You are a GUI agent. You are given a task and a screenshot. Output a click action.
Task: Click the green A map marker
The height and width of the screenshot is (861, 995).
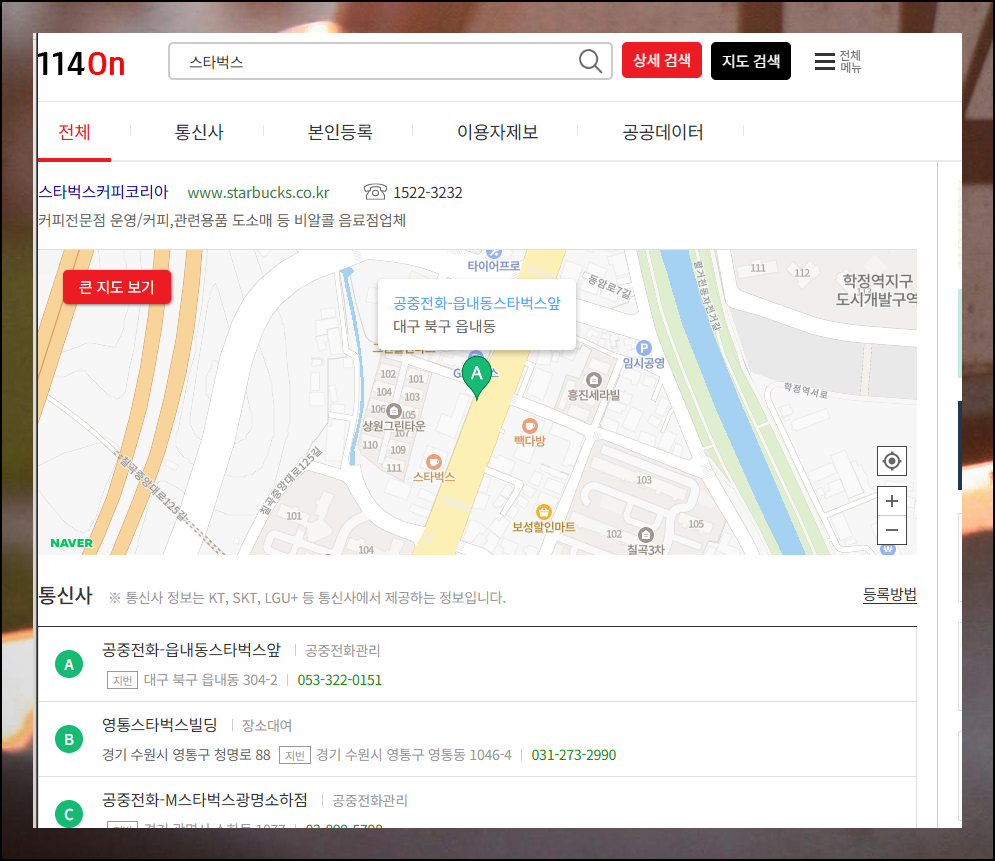(x=477, y=377)
